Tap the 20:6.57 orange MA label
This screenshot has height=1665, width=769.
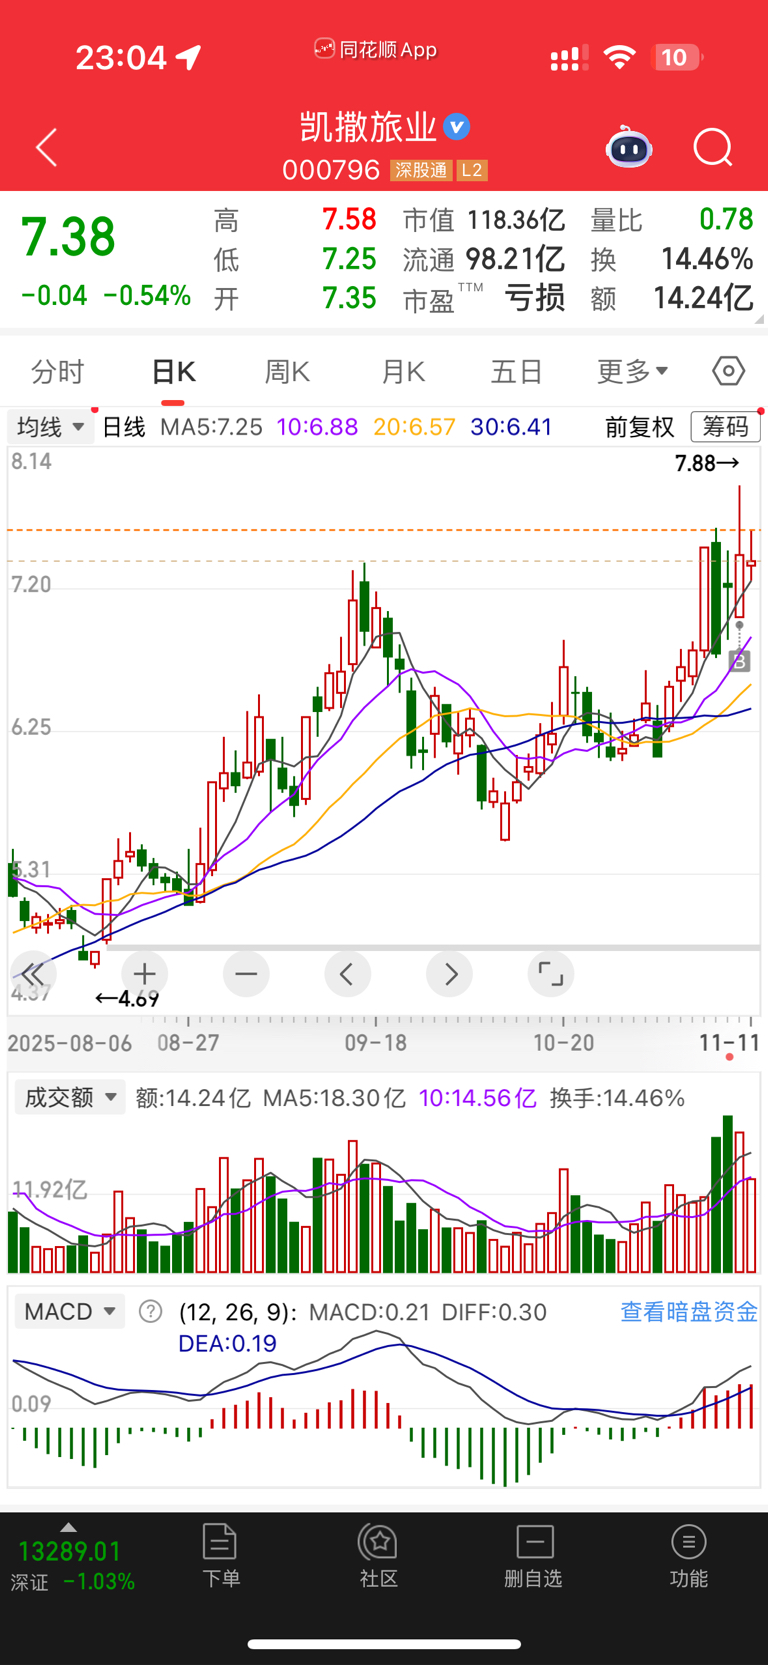tap(414, 427)
